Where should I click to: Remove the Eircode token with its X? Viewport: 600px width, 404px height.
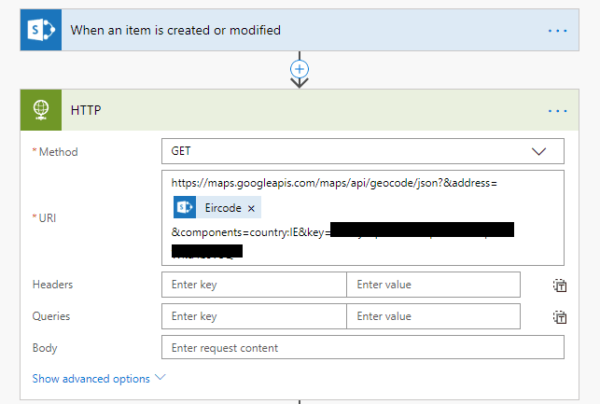(251, 208)
